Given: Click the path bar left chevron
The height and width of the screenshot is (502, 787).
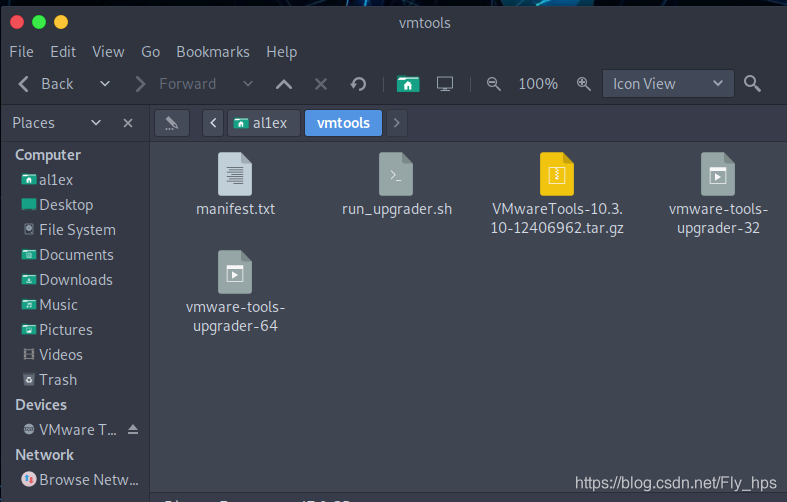Looking at the screenshot, I should click(x=213, y=123).
